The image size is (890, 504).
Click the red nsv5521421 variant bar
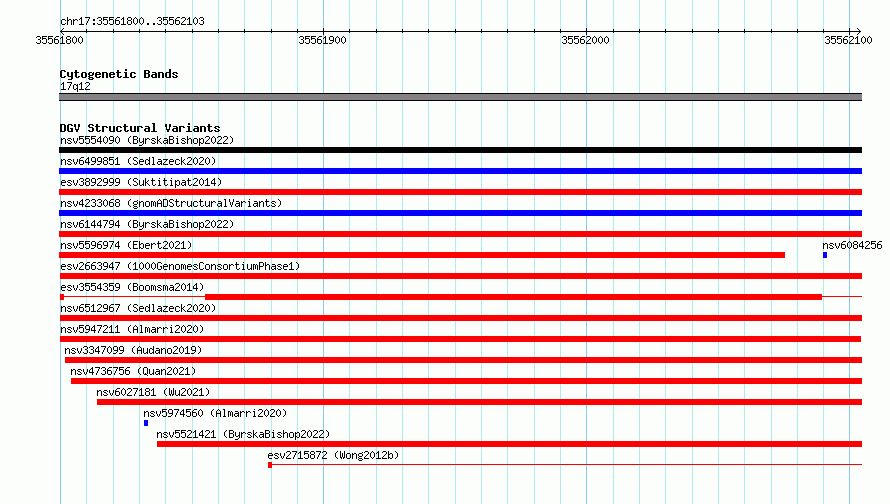pos(510,444)
